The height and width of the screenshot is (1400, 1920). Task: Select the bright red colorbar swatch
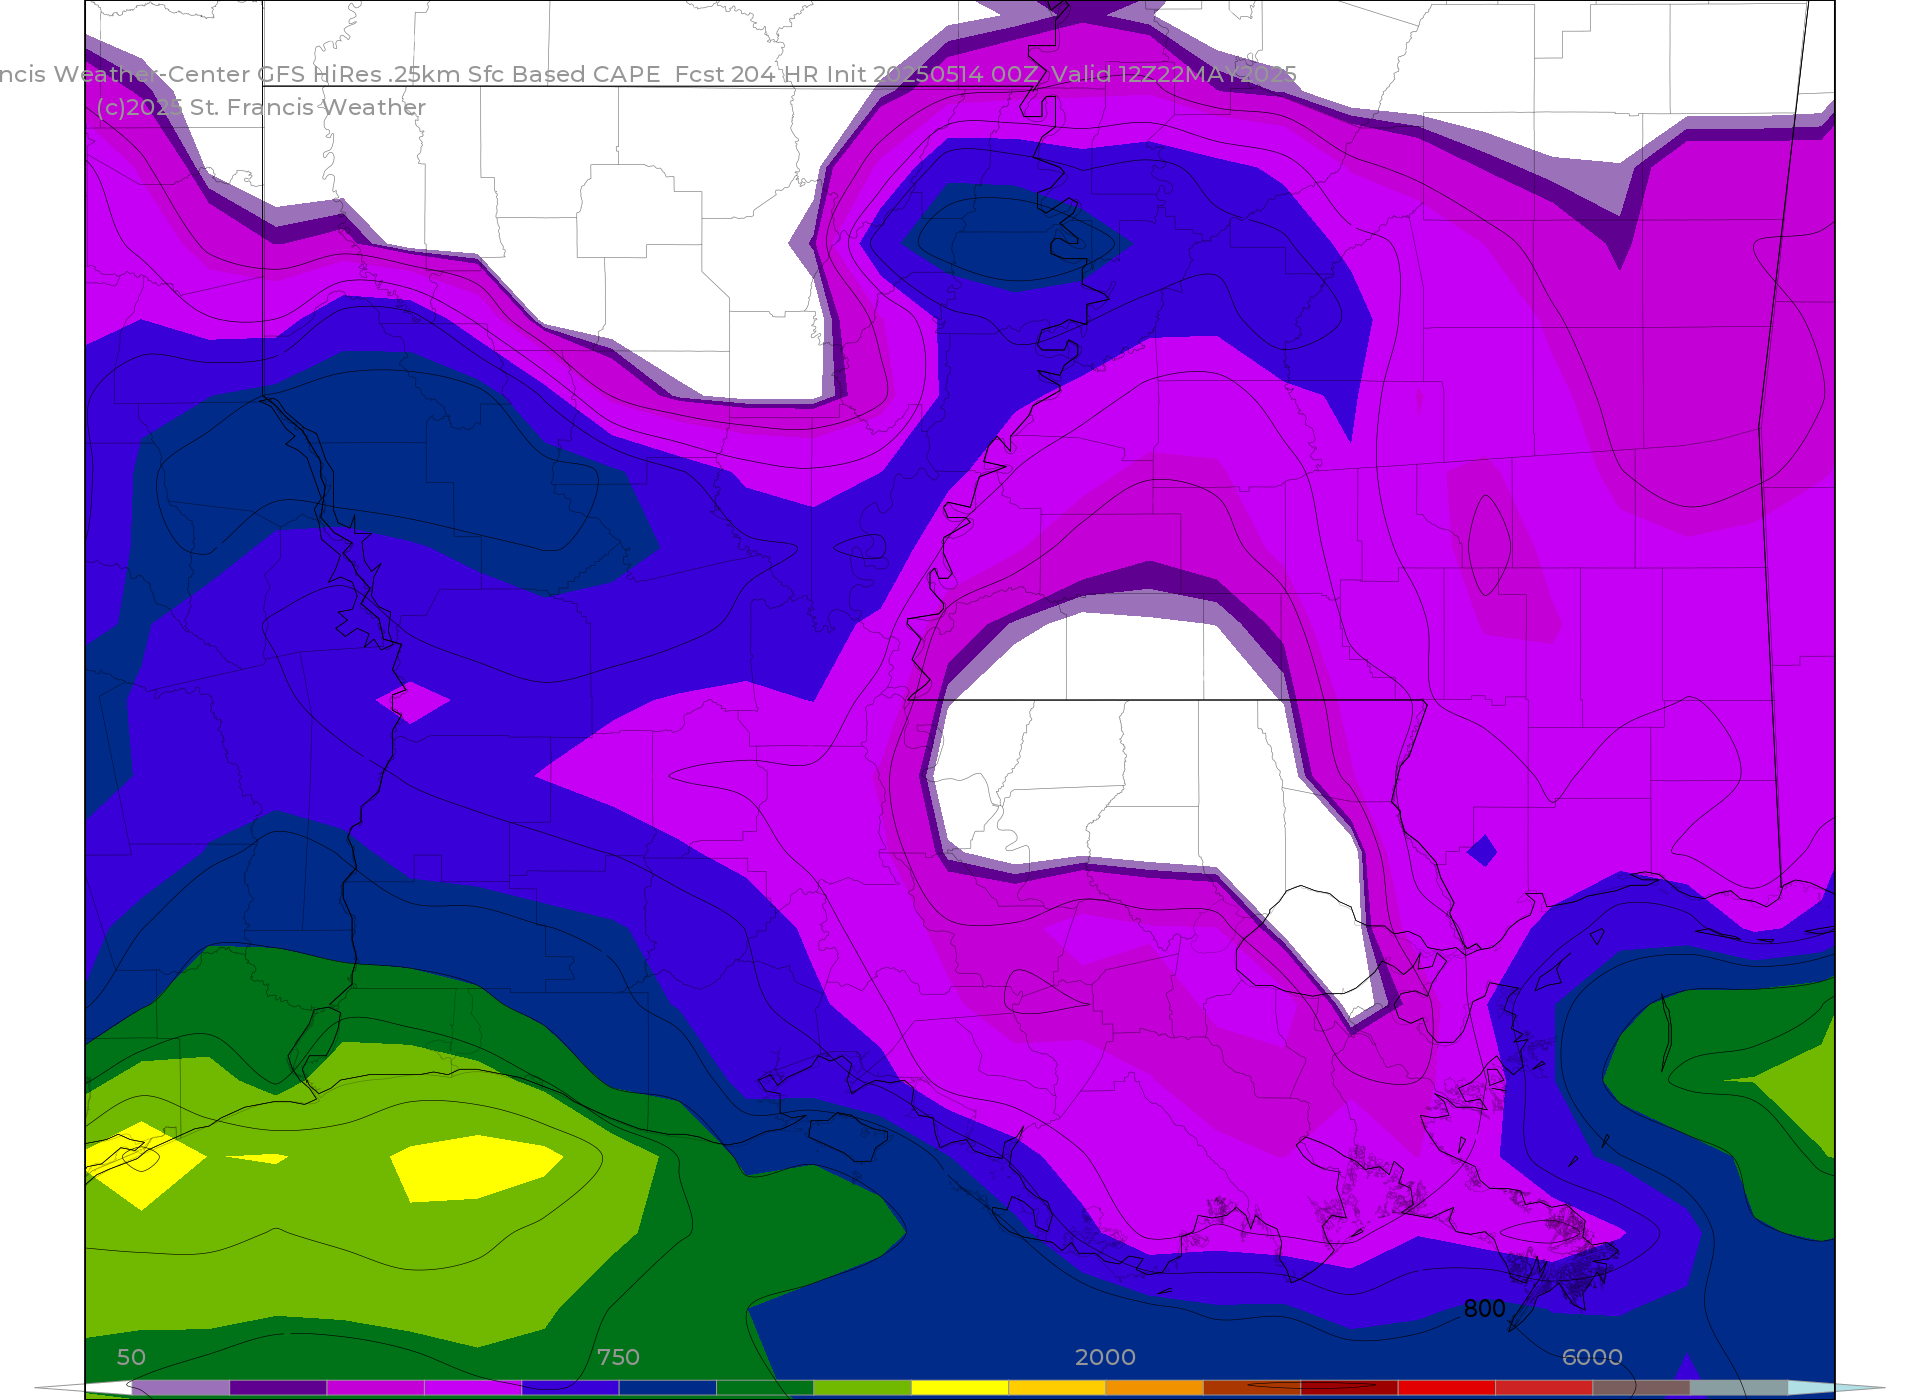[x=1447, y=1388]
